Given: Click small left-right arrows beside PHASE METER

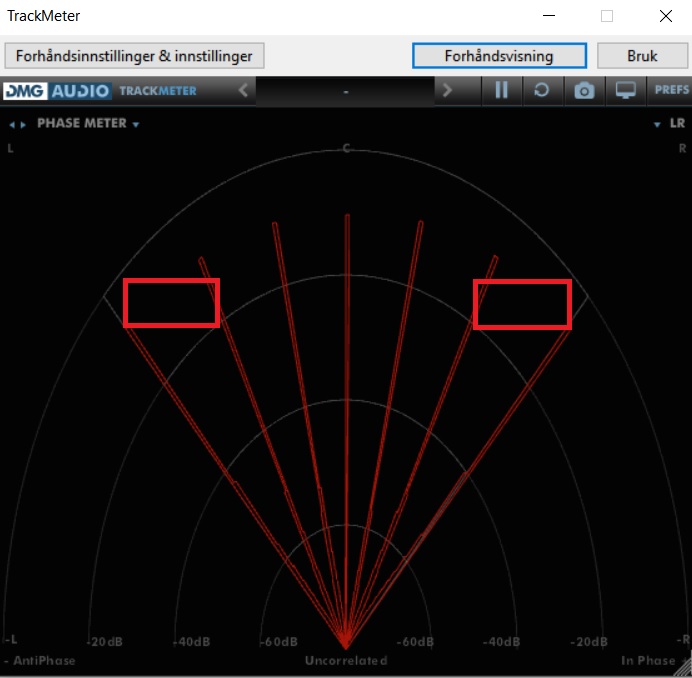Looking at the screenshot, I should (18, 125).
